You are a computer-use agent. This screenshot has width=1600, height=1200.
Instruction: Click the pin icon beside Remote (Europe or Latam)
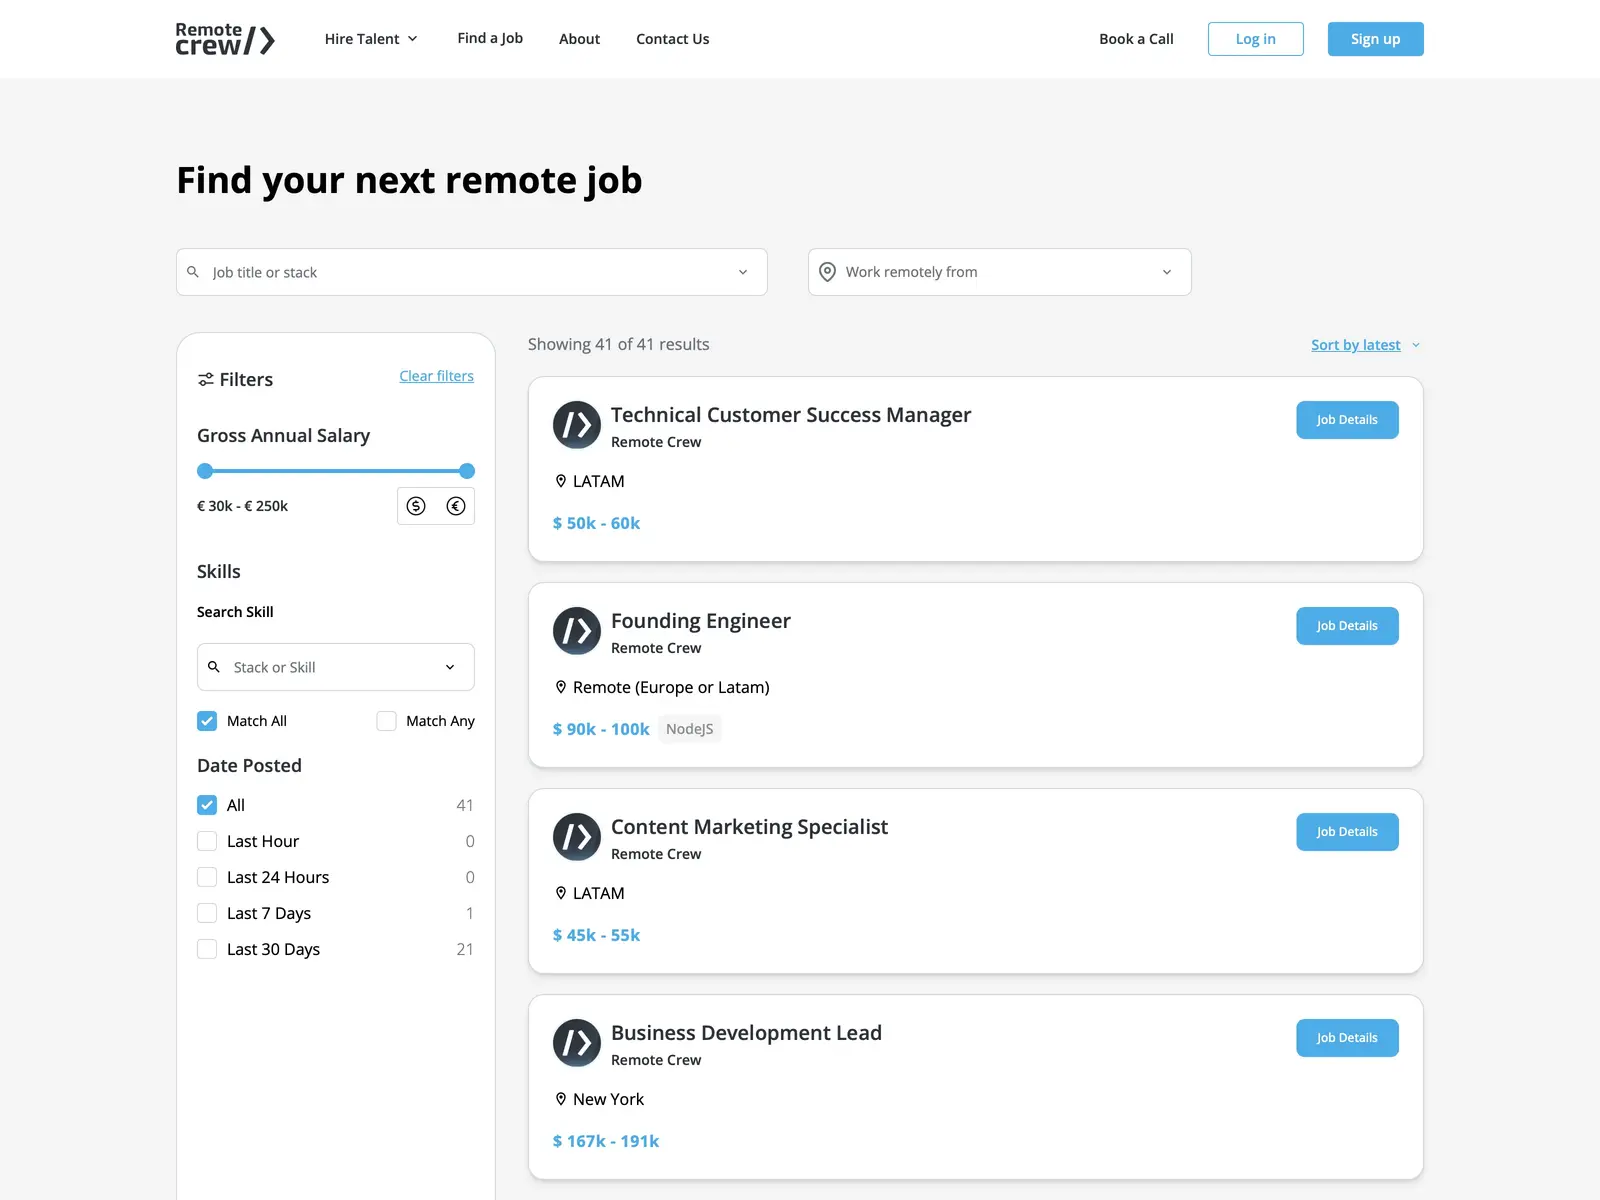[x=561, y=687]
